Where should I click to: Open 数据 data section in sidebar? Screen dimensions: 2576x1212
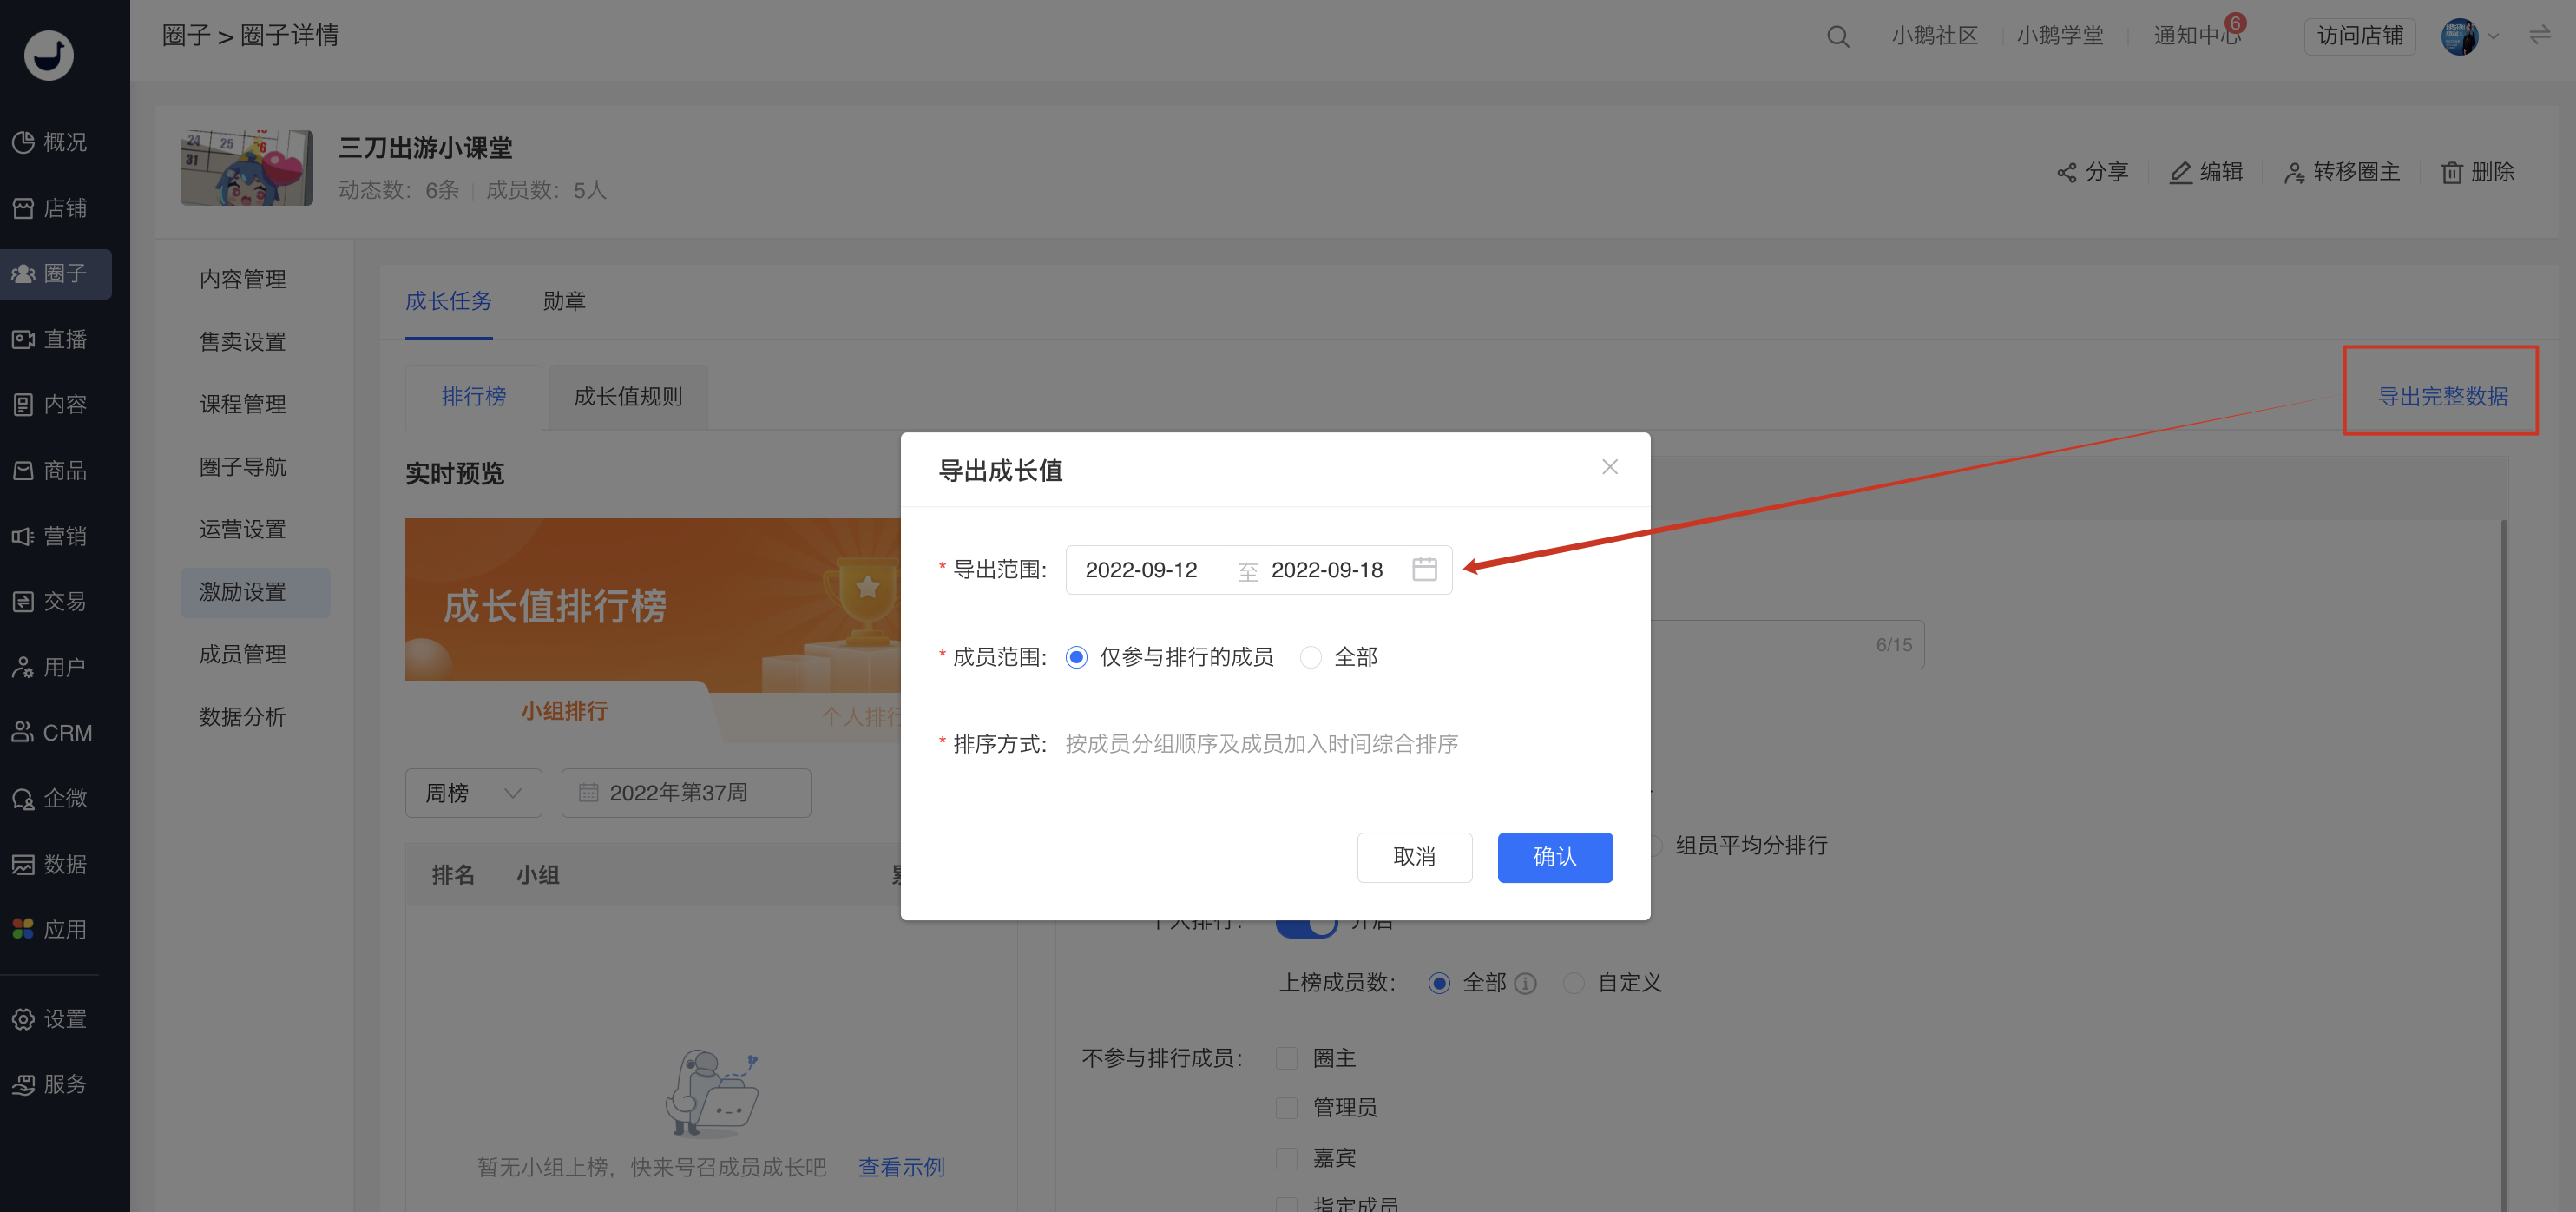coord(50,864)
